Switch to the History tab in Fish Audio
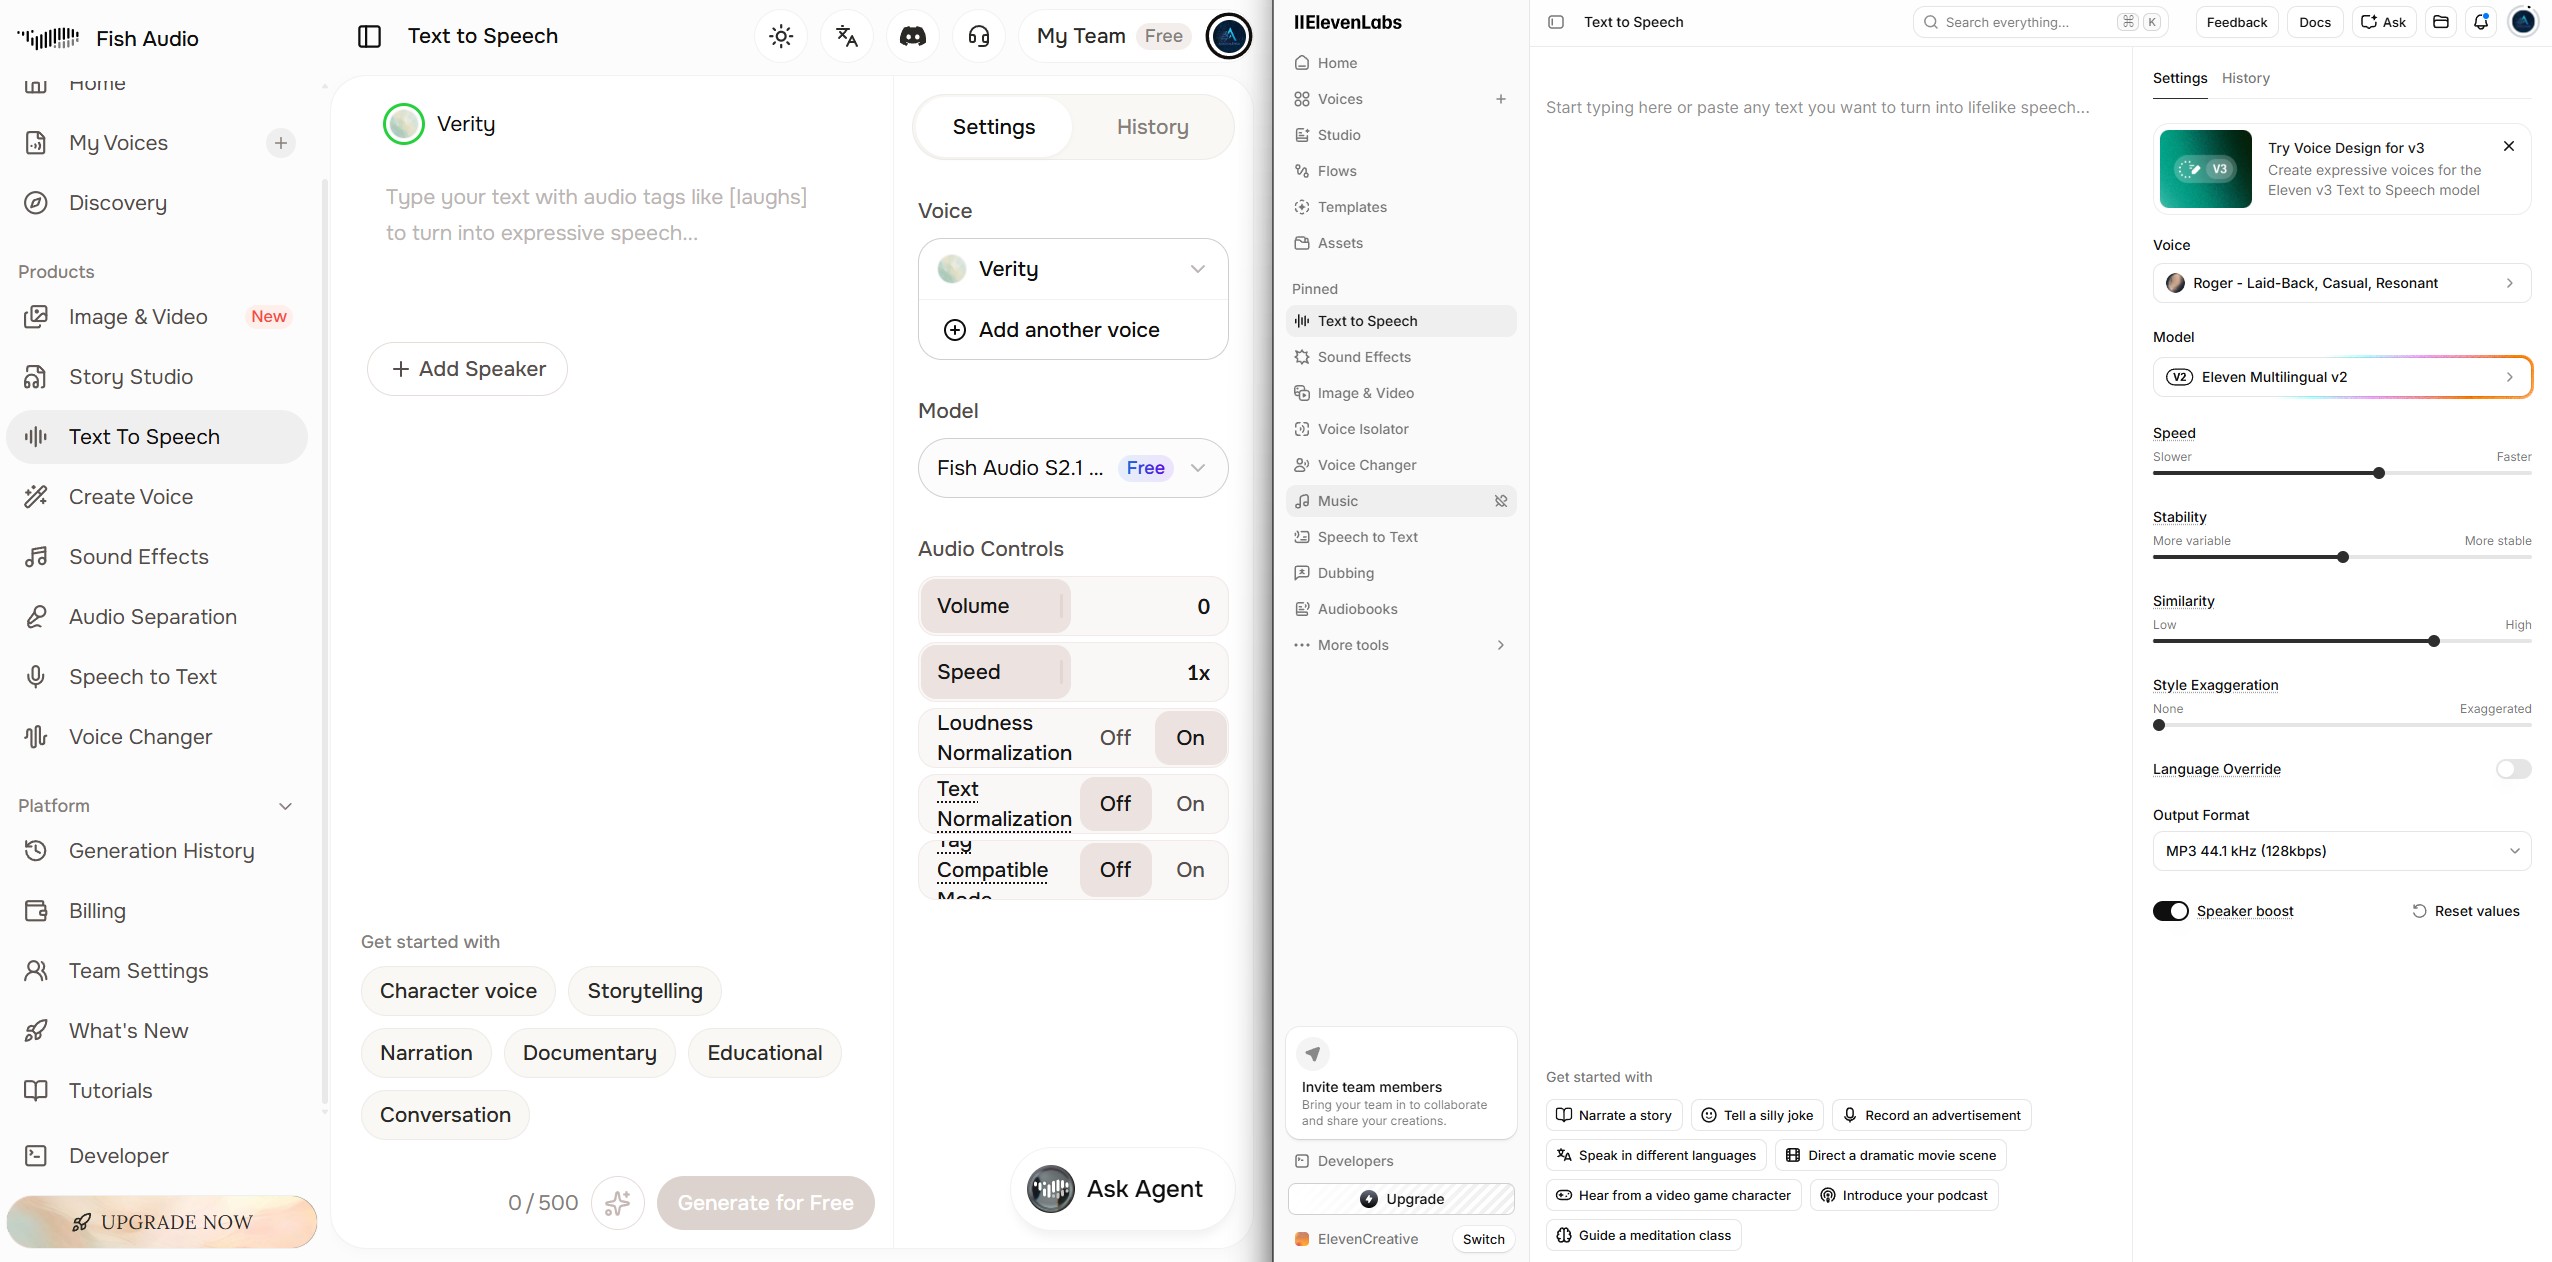2552x1262 pixels. click(x=1153, y=127)
